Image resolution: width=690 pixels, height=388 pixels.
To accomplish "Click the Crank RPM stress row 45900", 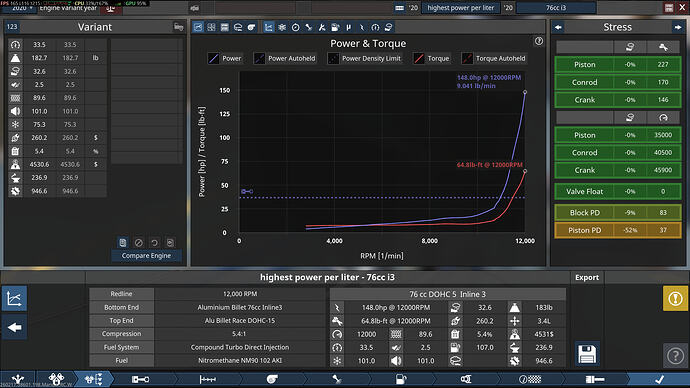I will click(618, 170).
